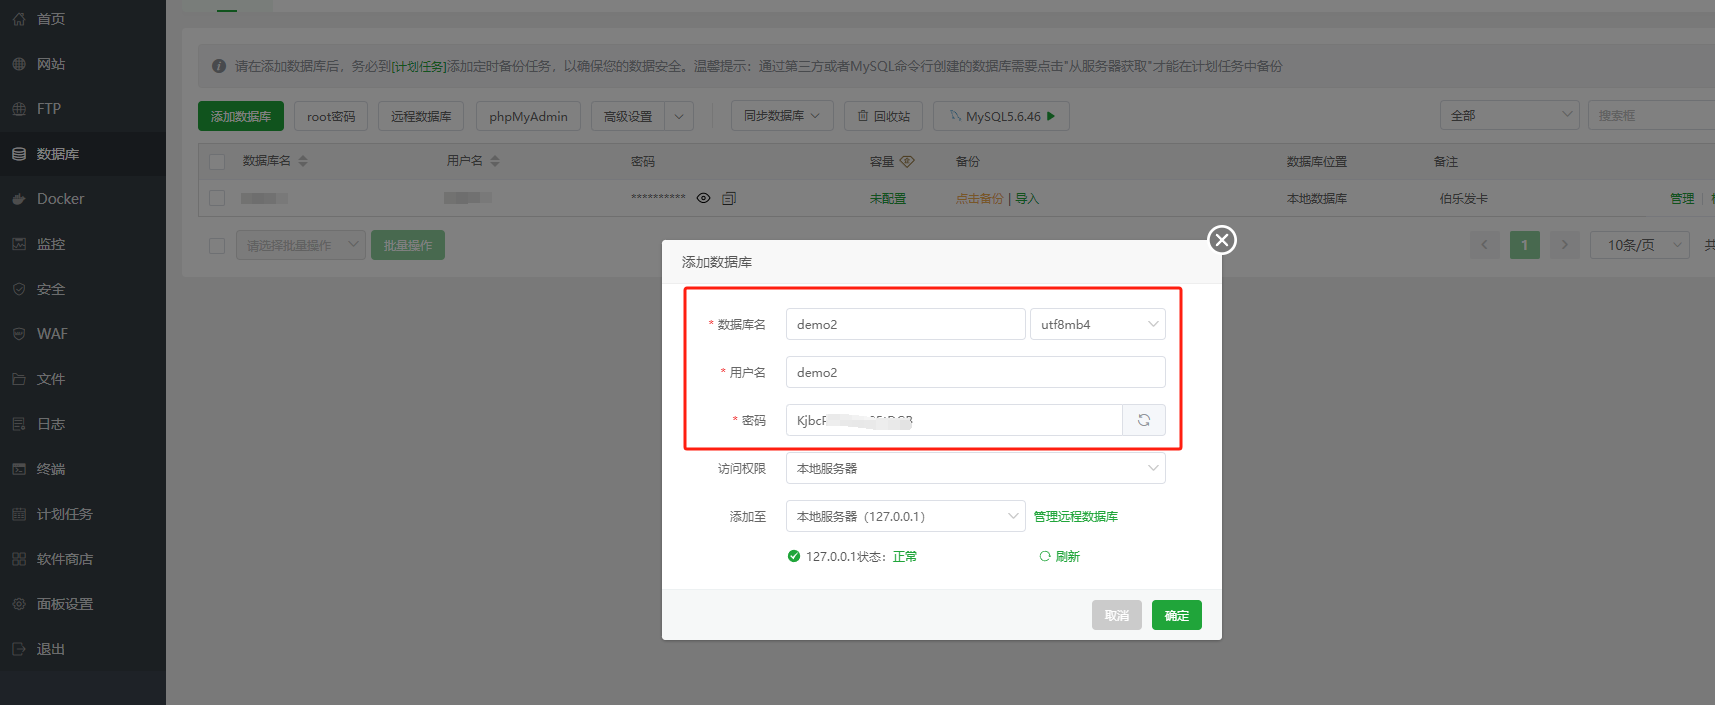This screenshot has width=1715, height=705.
Task: Check the database row checkbox
Action: click(x=217, y=198)
